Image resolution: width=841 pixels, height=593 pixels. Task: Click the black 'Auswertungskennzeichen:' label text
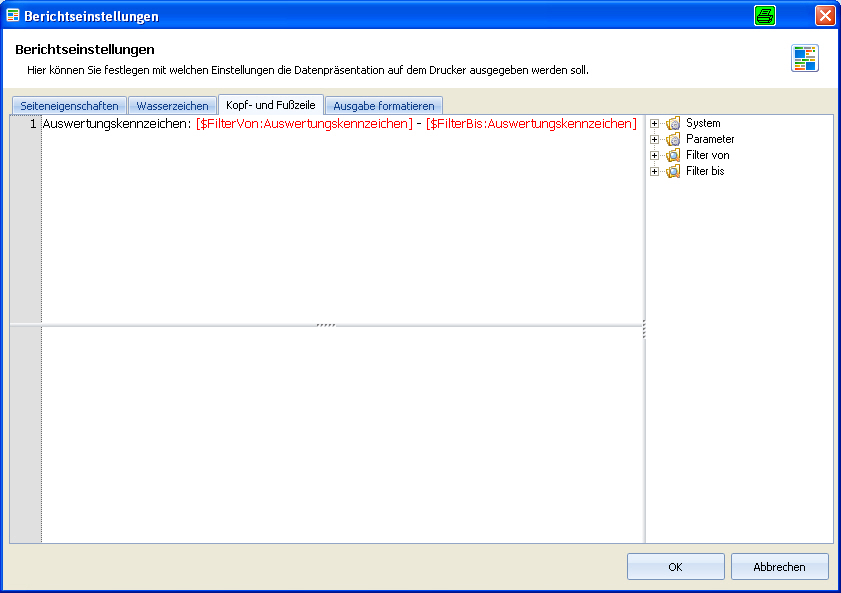click(x=117, y=124)
